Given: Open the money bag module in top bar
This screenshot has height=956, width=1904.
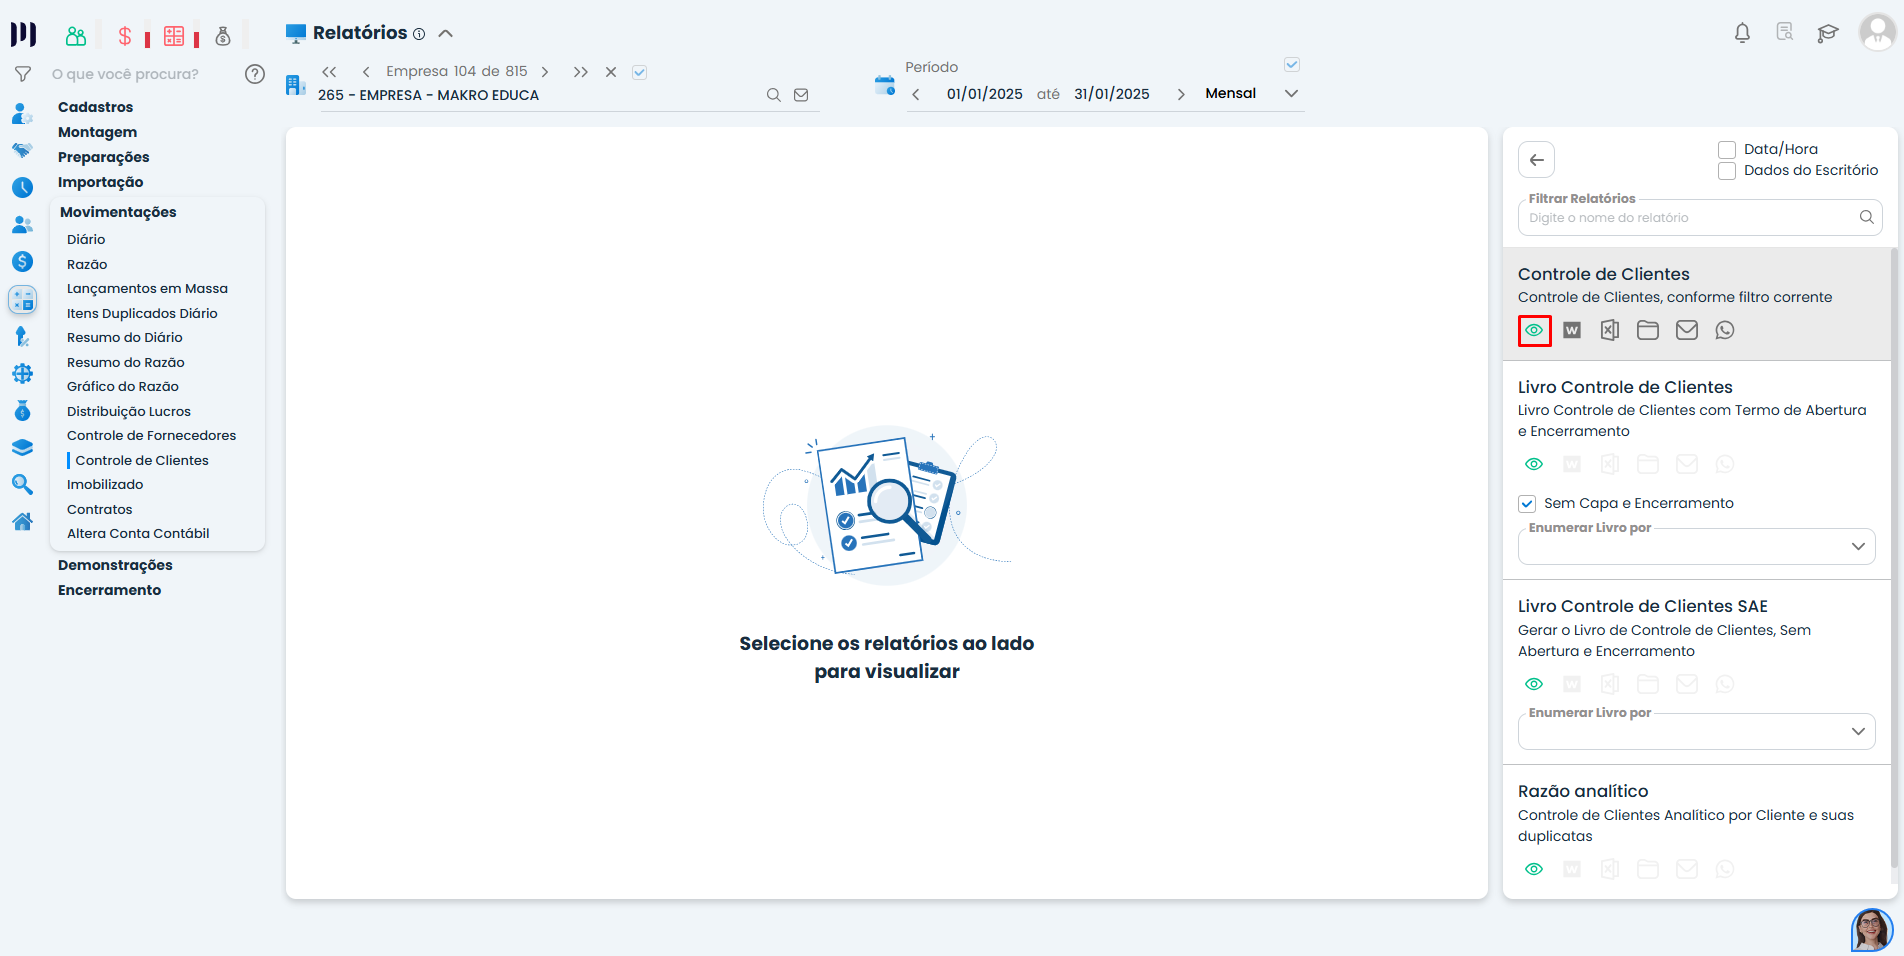Looking at the screenshot, I should coord(223,36).
